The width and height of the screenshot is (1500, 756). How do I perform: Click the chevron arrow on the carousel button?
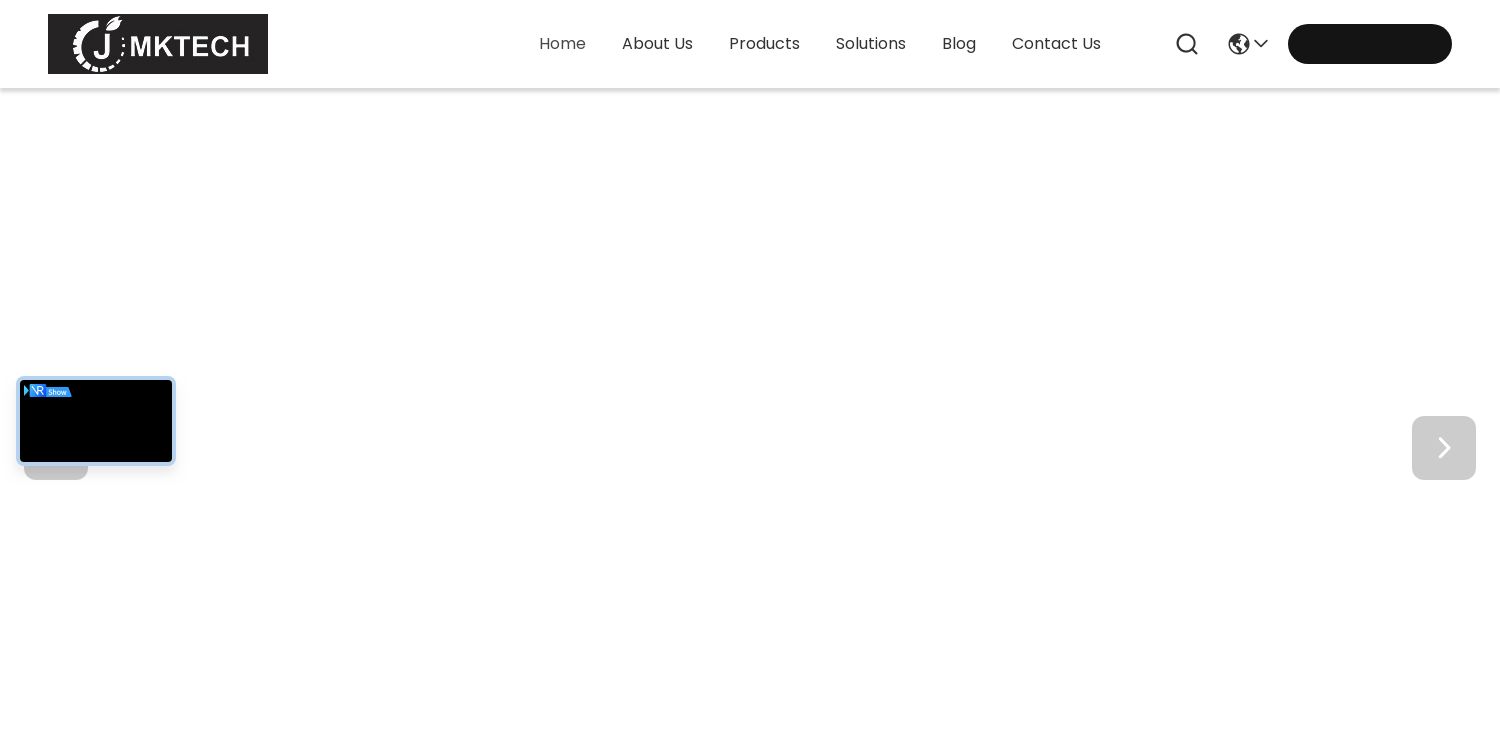tap(1444, 448)
